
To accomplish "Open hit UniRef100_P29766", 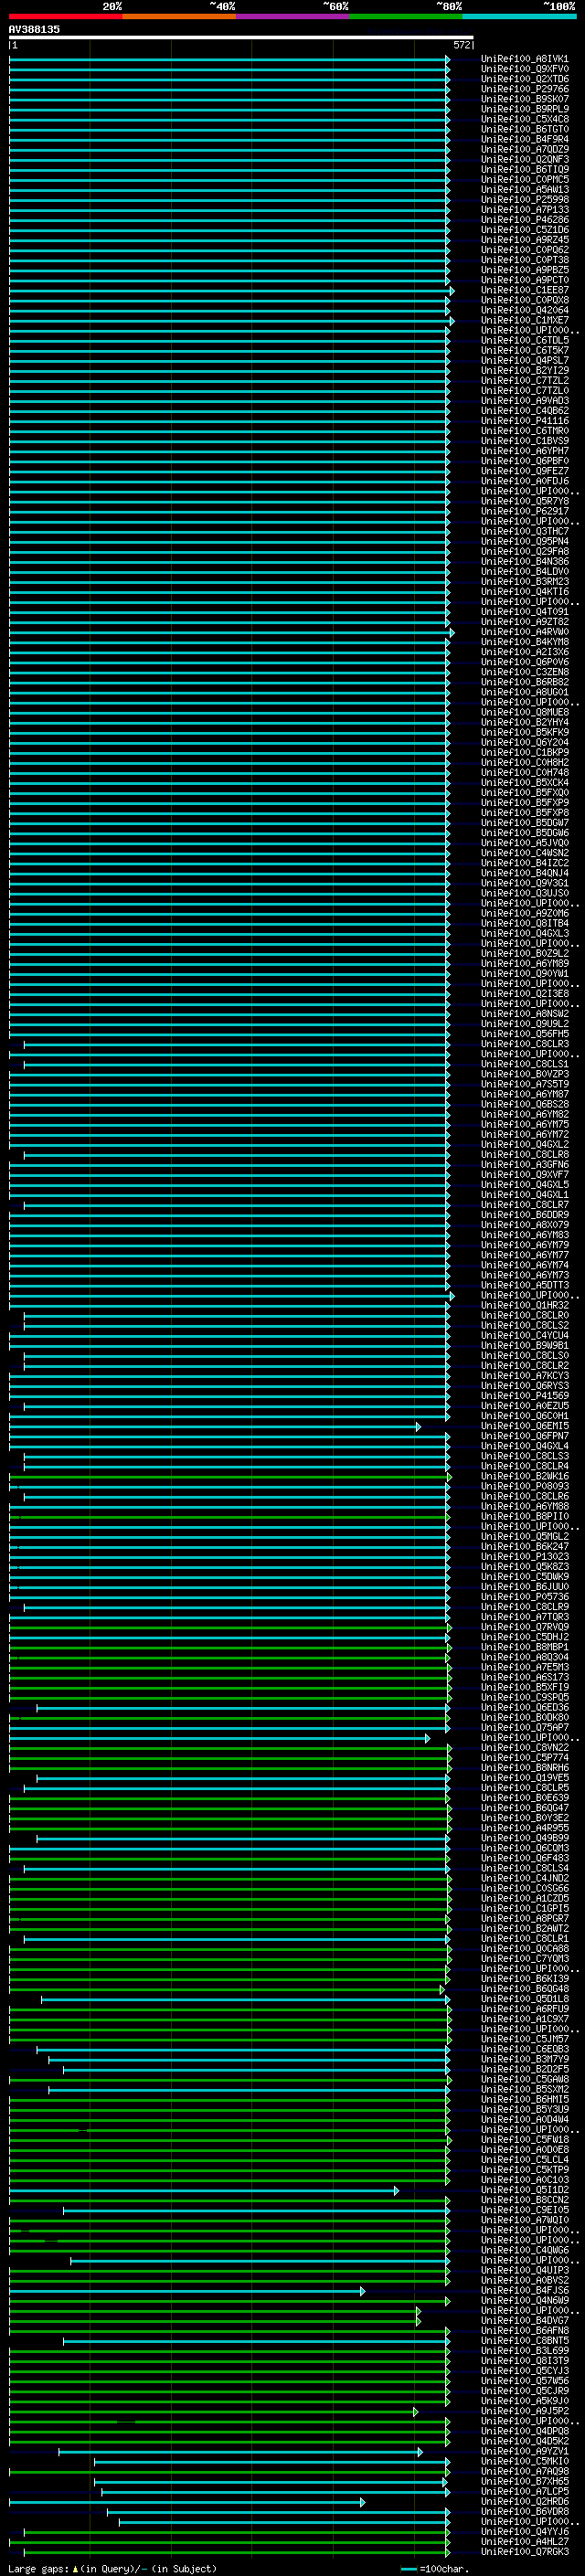I will pos(525,89).
